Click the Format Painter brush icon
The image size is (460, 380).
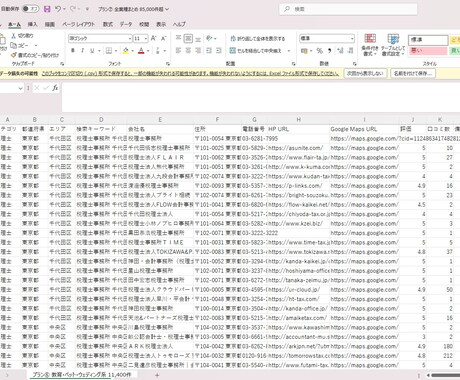[x=13, y=55]
